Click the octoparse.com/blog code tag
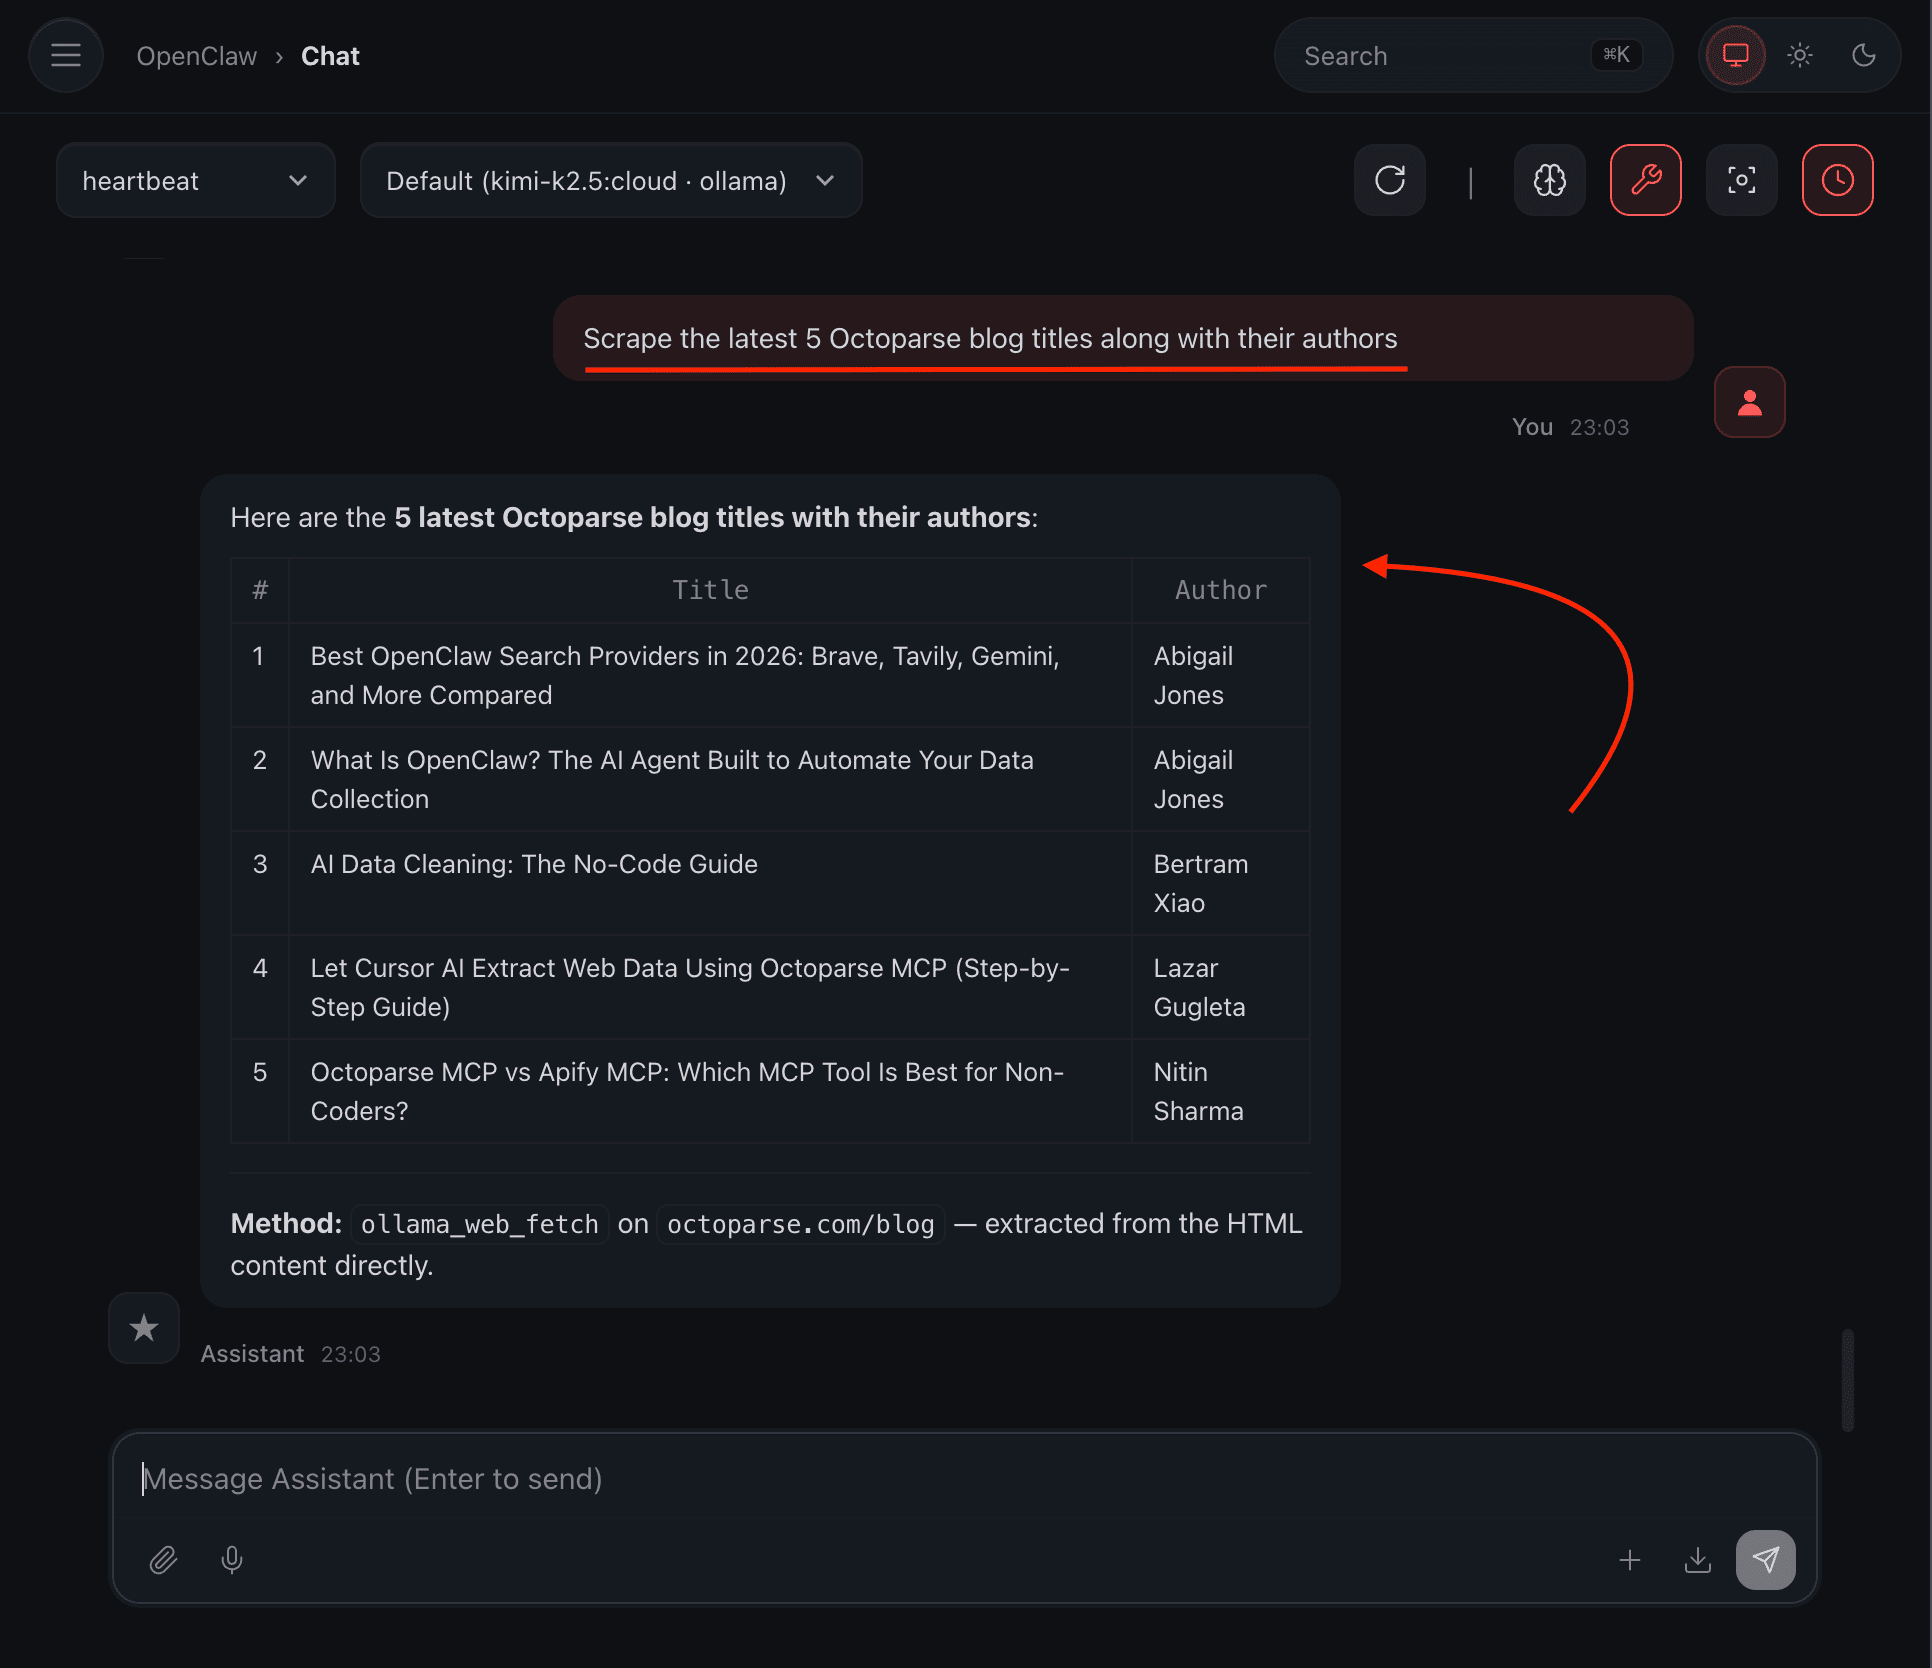 click(x=801, y=1224)
